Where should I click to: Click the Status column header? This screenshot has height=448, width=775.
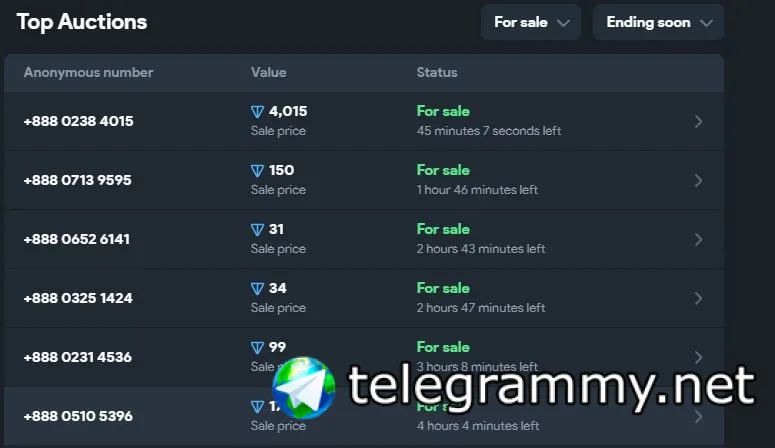click(x=437, y=73)
